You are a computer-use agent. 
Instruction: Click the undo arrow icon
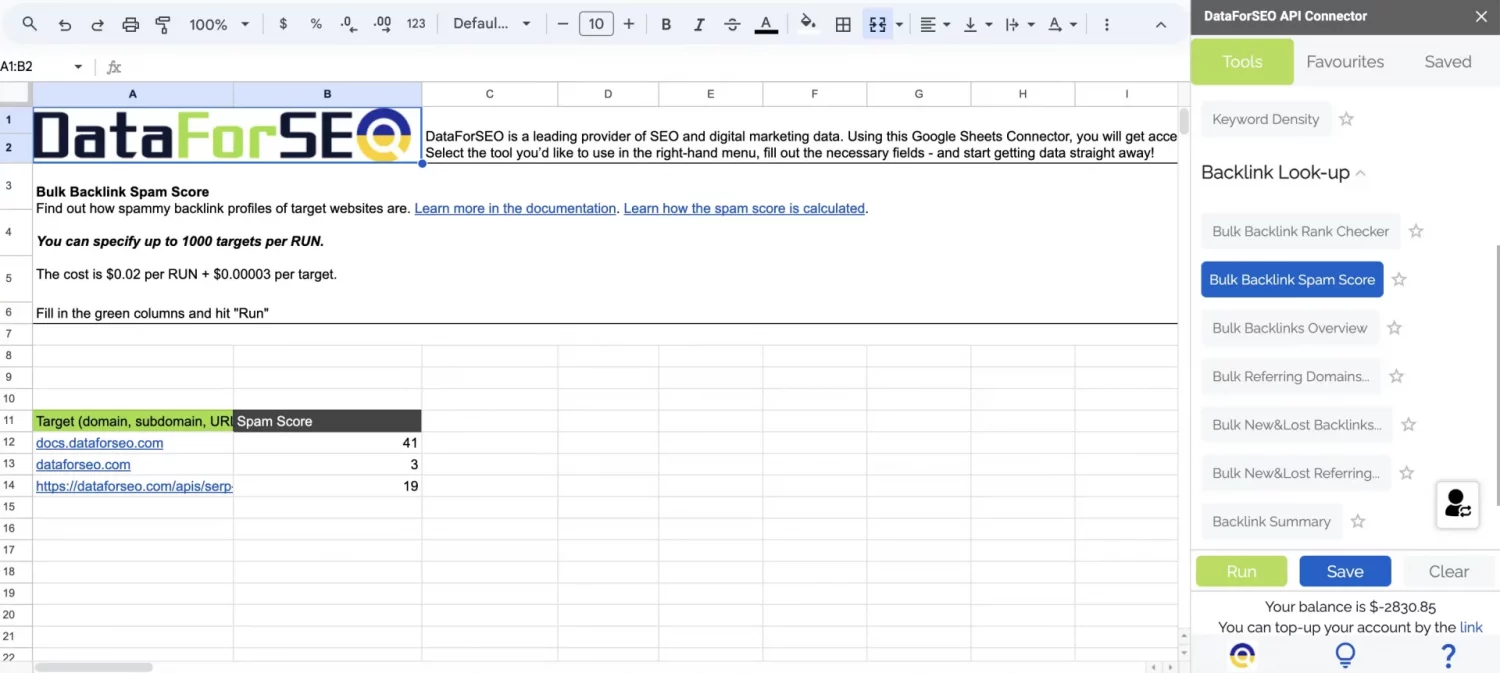point(65,24)
